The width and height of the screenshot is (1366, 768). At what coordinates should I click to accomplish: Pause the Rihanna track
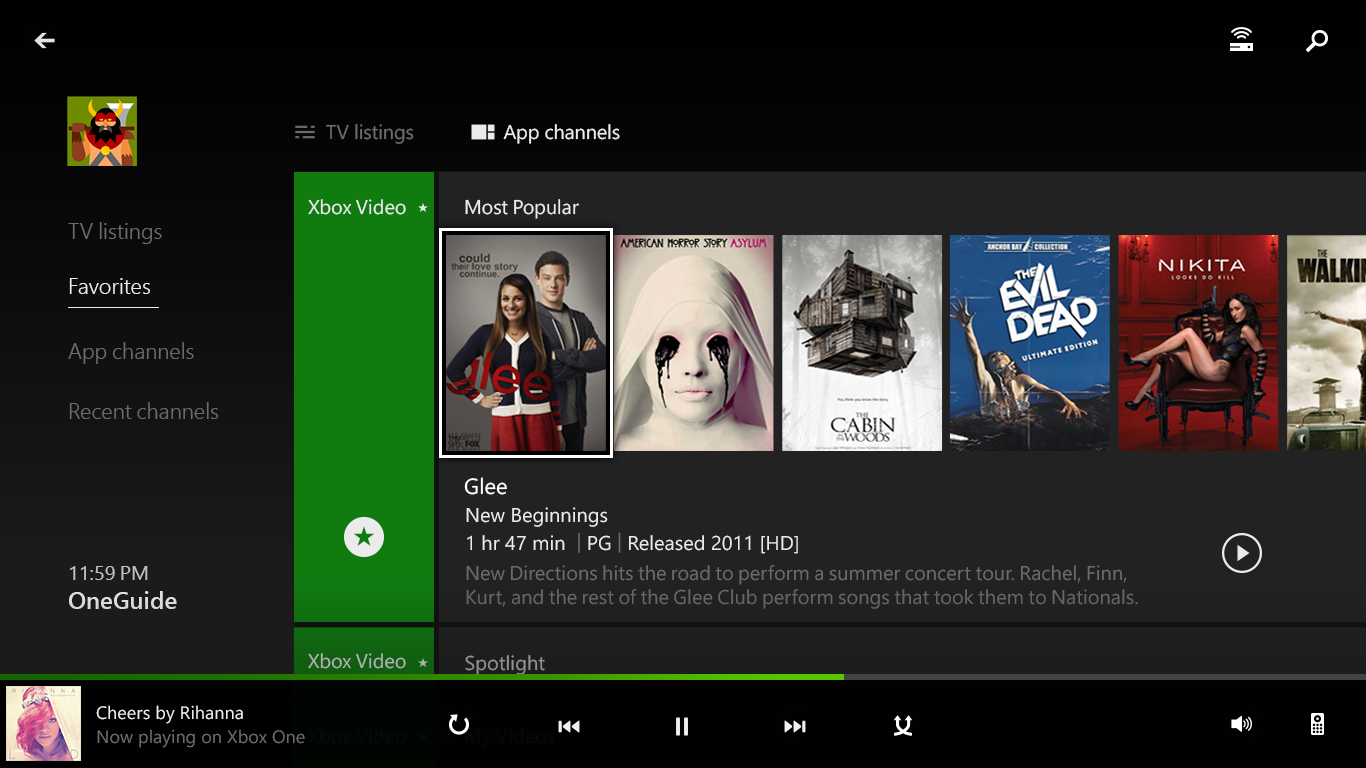click(x=681, y=726)
